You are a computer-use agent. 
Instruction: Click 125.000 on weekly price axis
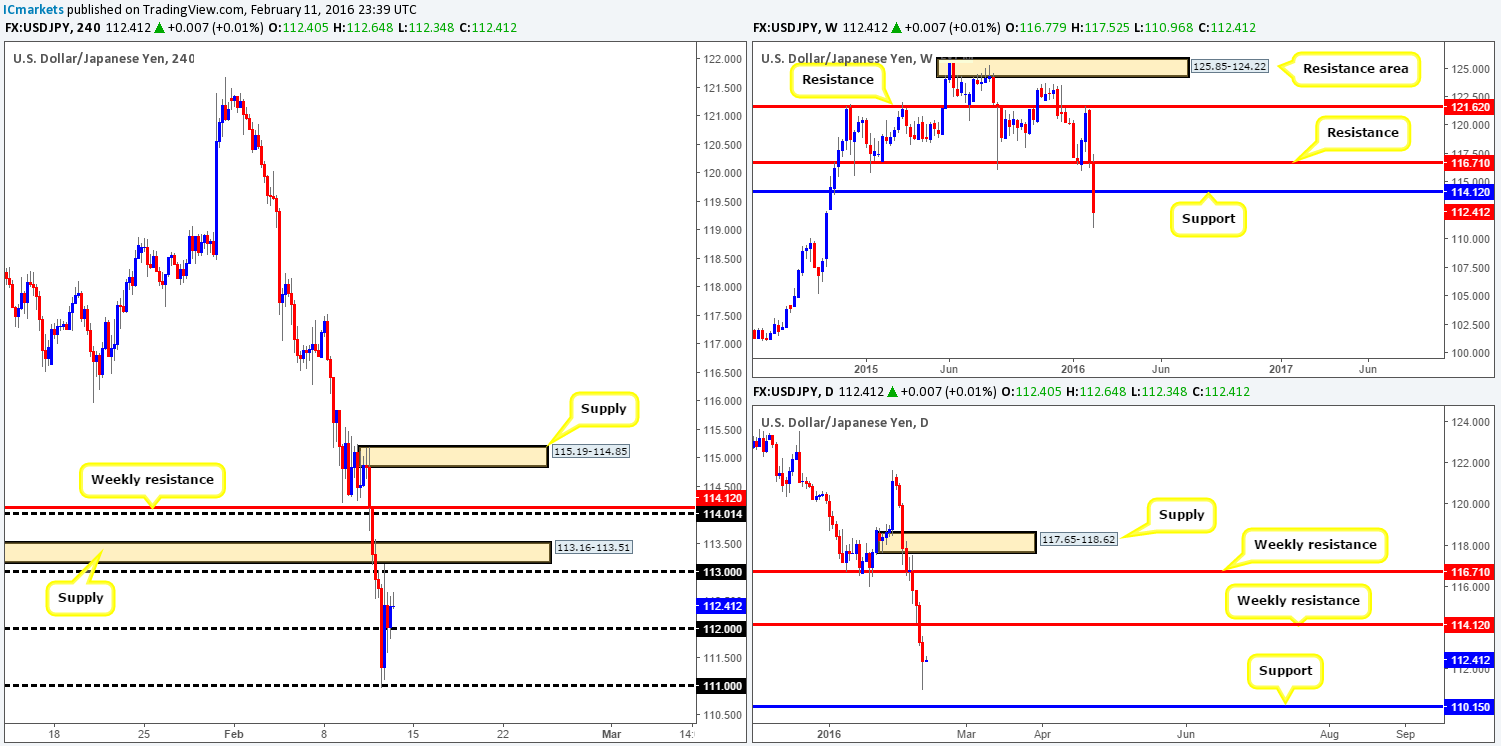1468,70
